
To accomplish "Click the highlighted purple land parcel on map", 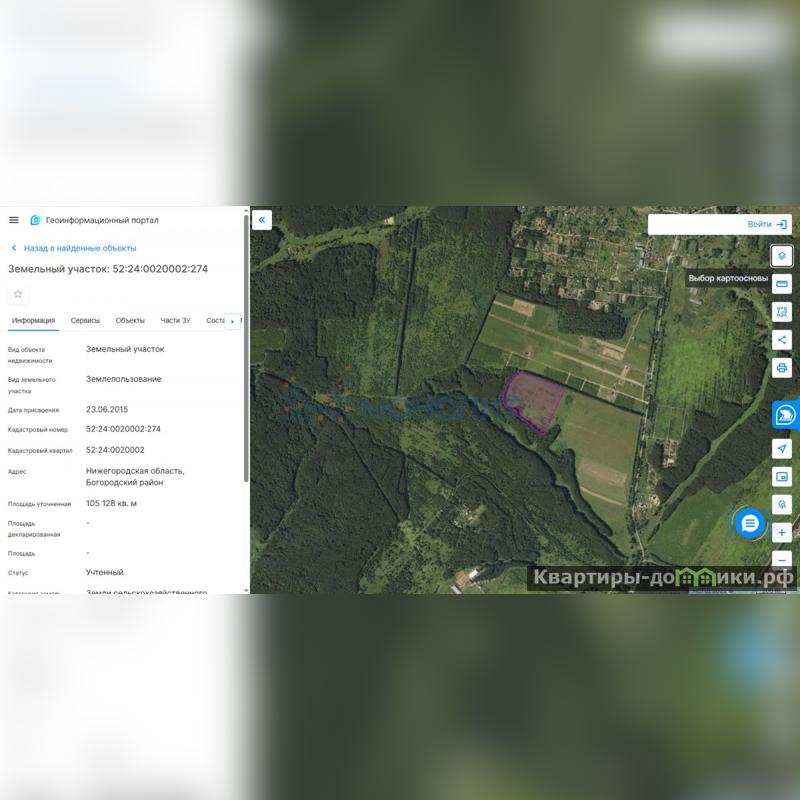I will point(534,402).
